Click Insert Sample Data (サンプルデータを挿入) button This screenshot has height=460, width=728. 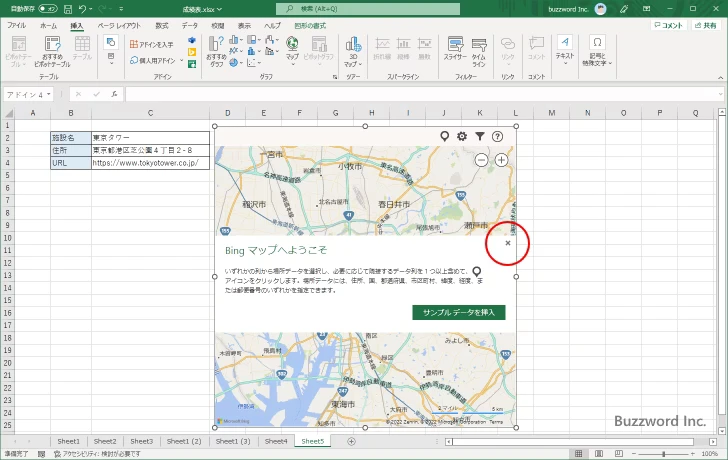pyautogui.click(x=459, y=312)
